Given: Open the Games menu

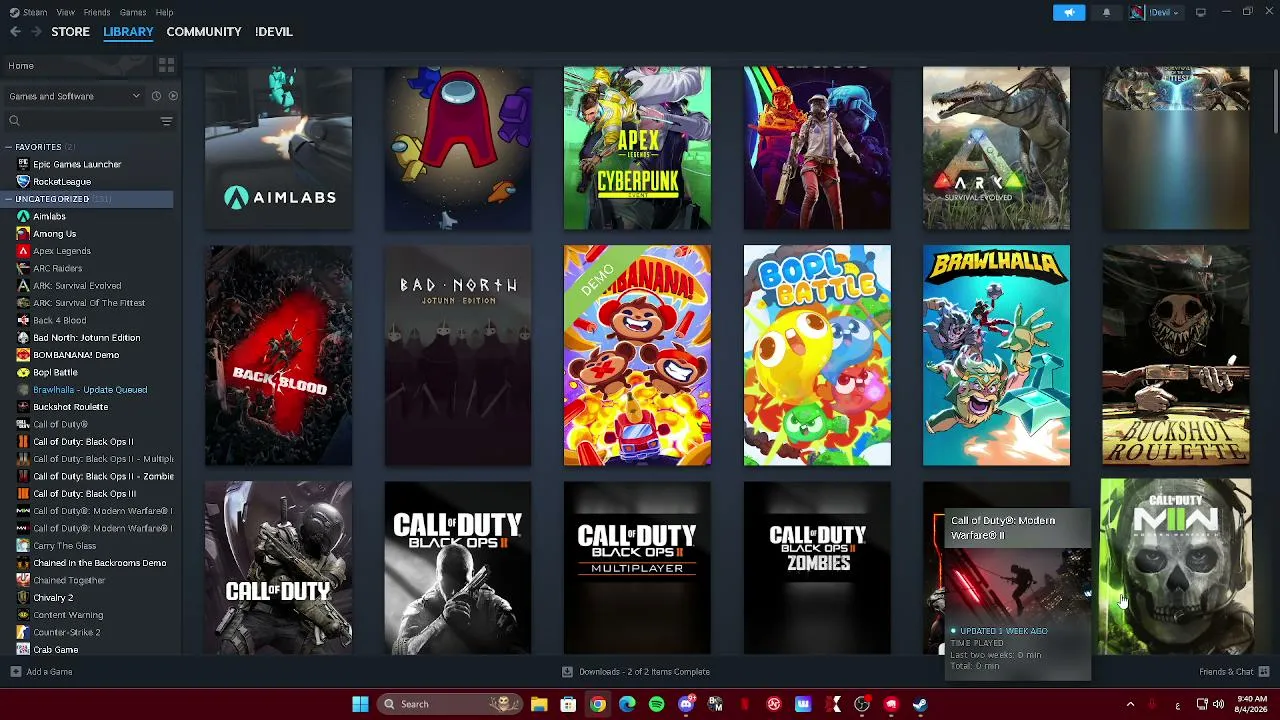Looking at the screenshot, I should click(x=133, y=12).
